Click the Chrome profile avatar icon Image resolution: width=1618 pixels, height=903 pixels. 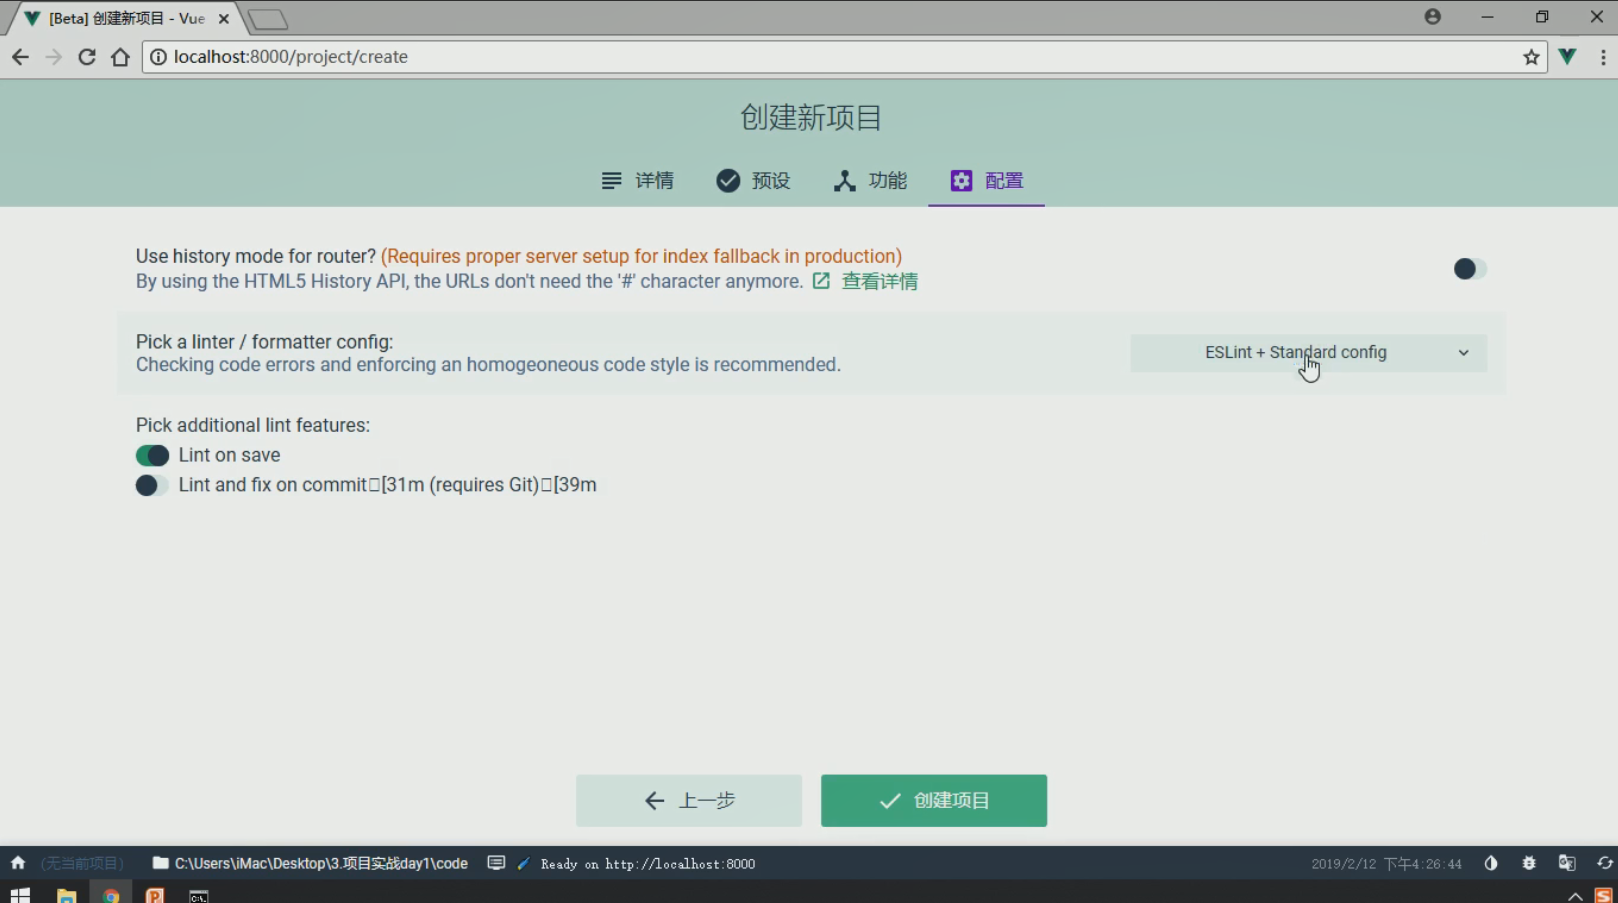pos(1433,17)
